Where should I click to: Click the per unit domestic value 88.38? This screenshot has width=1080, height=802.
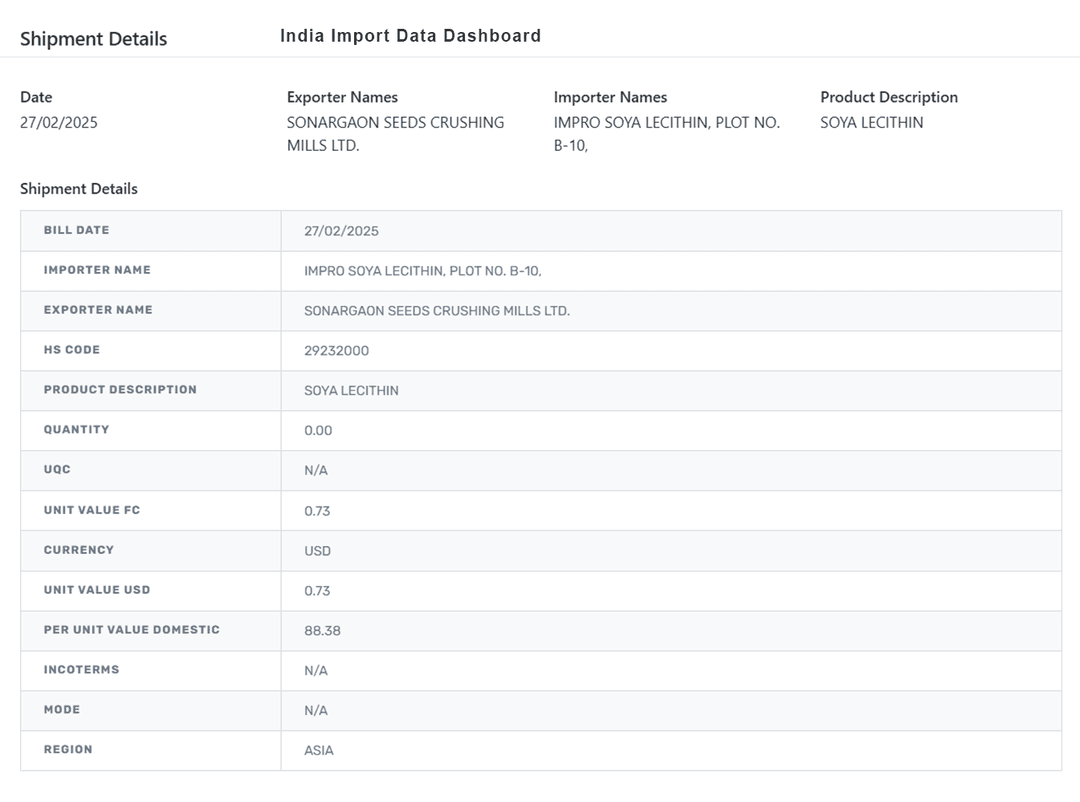point(322,631)
